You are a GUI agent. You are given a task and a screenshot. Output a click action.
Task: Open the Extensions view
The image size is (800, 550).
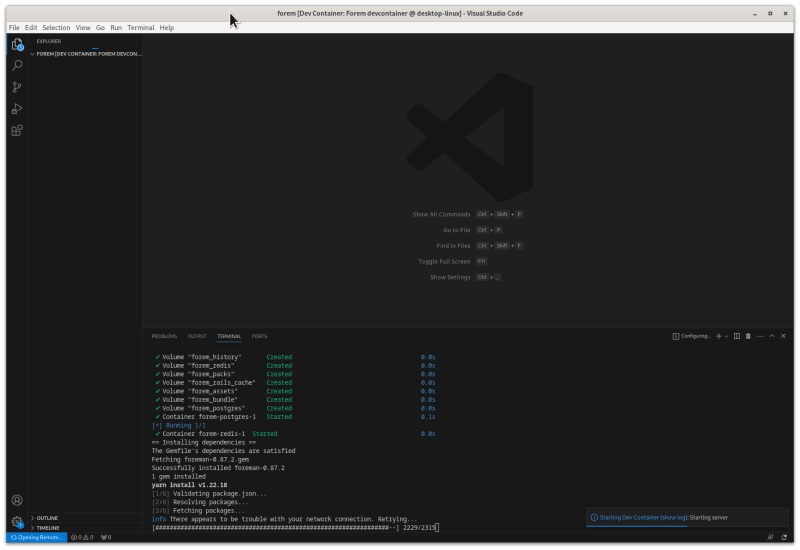[17, 131]
